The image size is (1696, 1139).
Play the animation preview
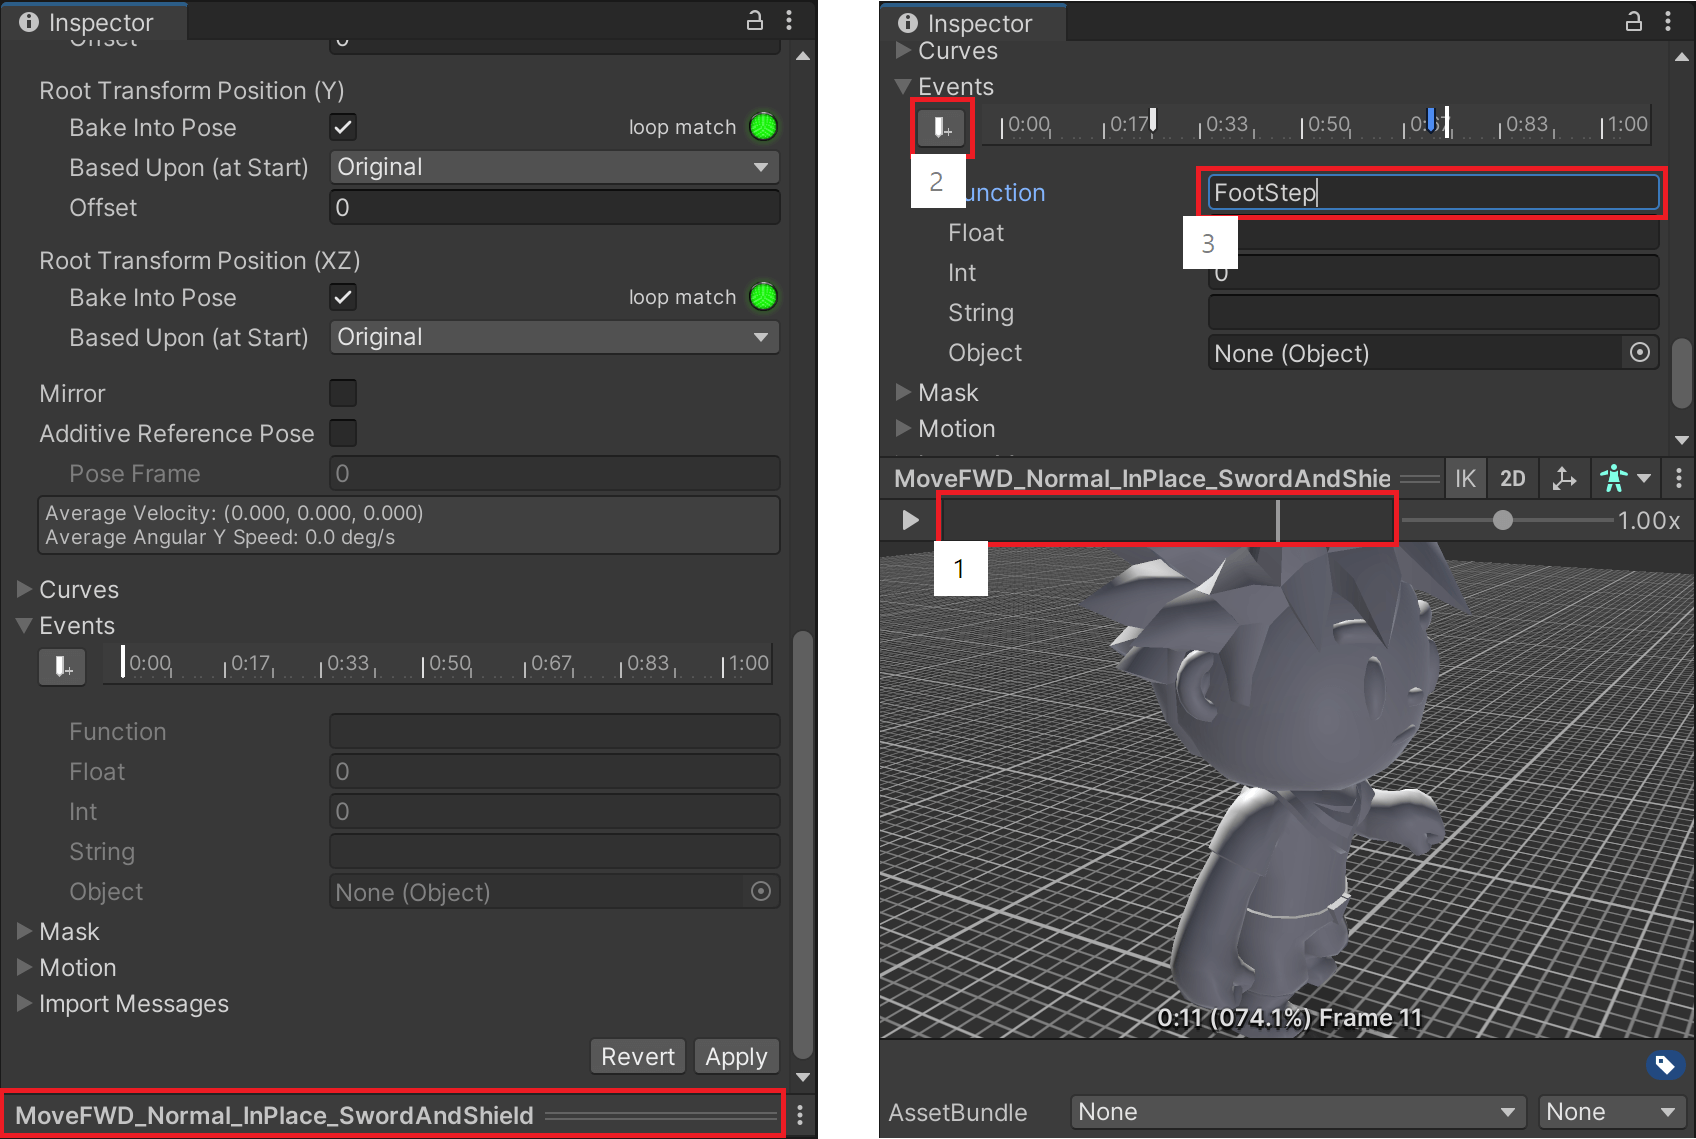point(910,520)
